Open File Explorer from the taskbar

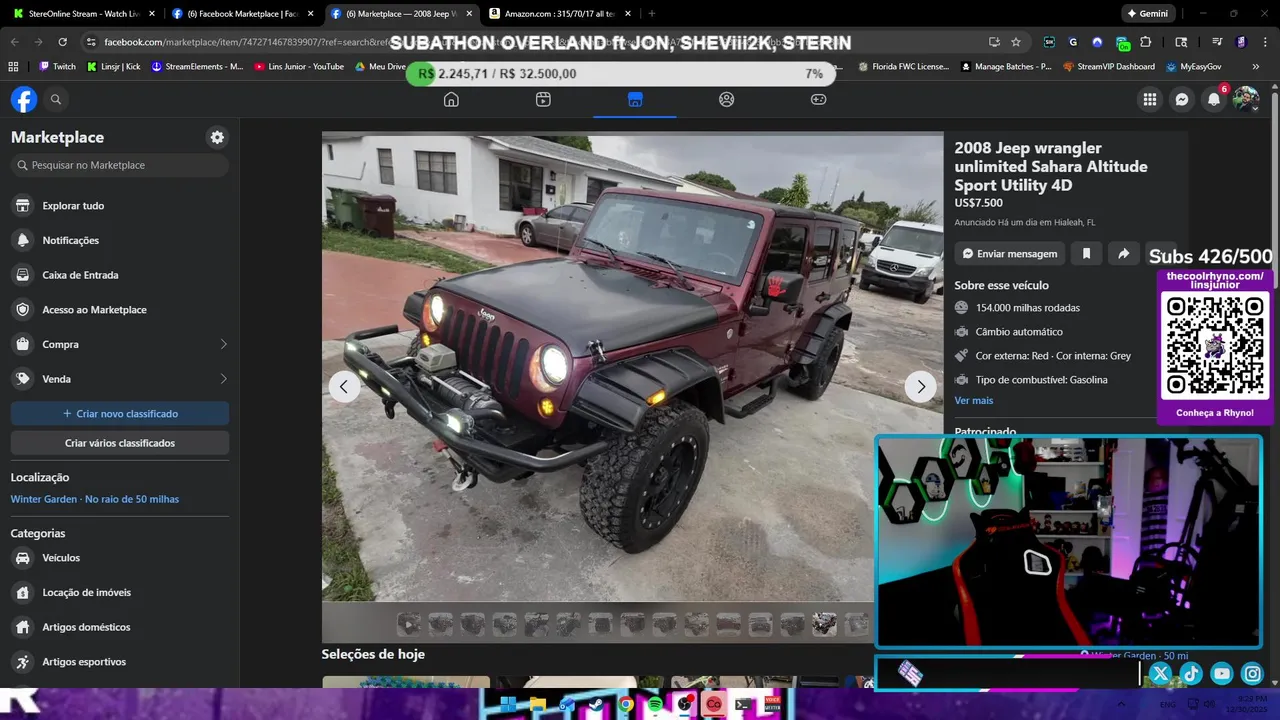[537, 704]
